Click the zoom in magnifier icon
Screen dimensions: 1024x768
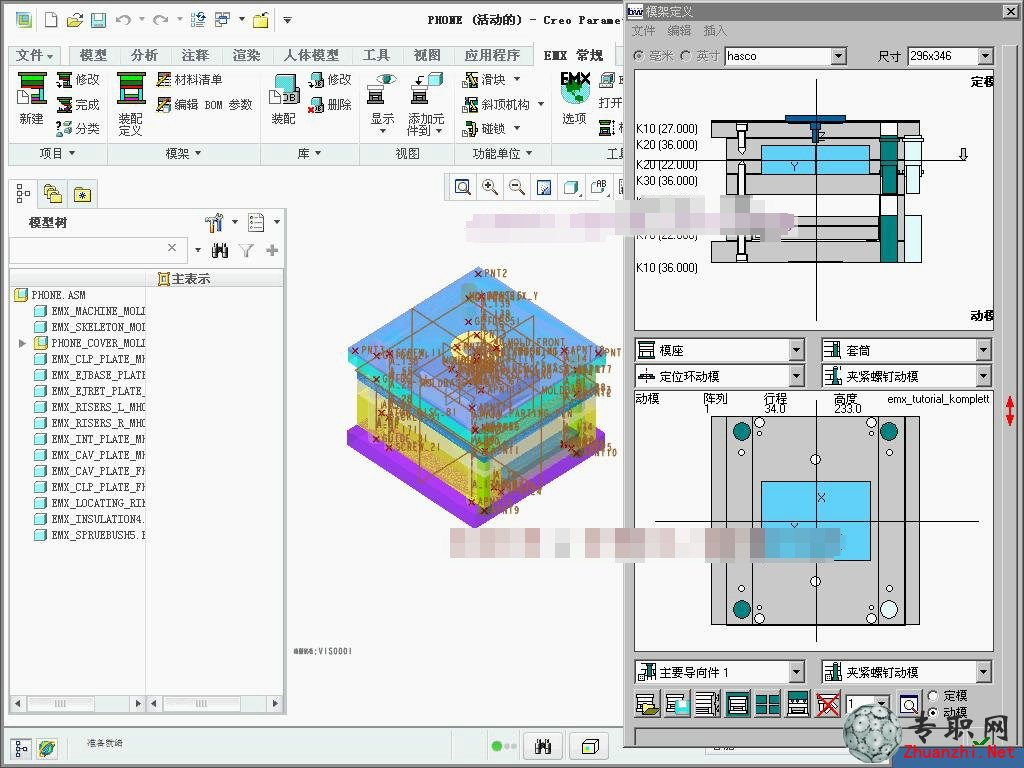tap(490, 187)
